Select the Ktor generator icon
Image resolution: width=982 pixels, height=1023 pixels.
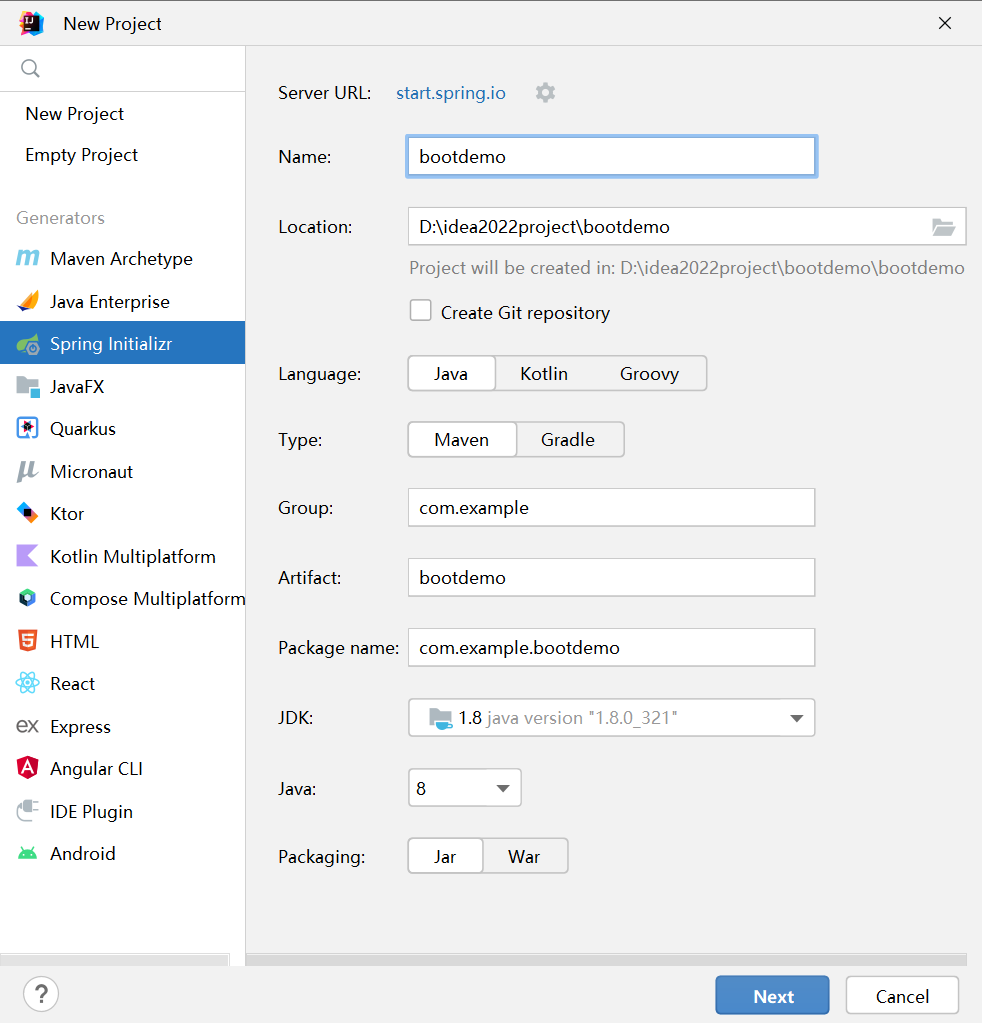pos(27,513)
